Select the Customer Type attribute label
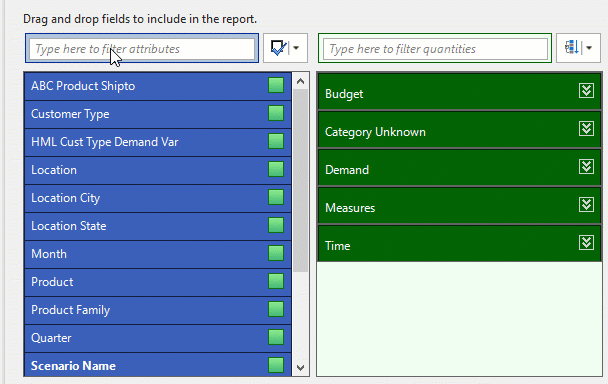 tap(70, 114)
